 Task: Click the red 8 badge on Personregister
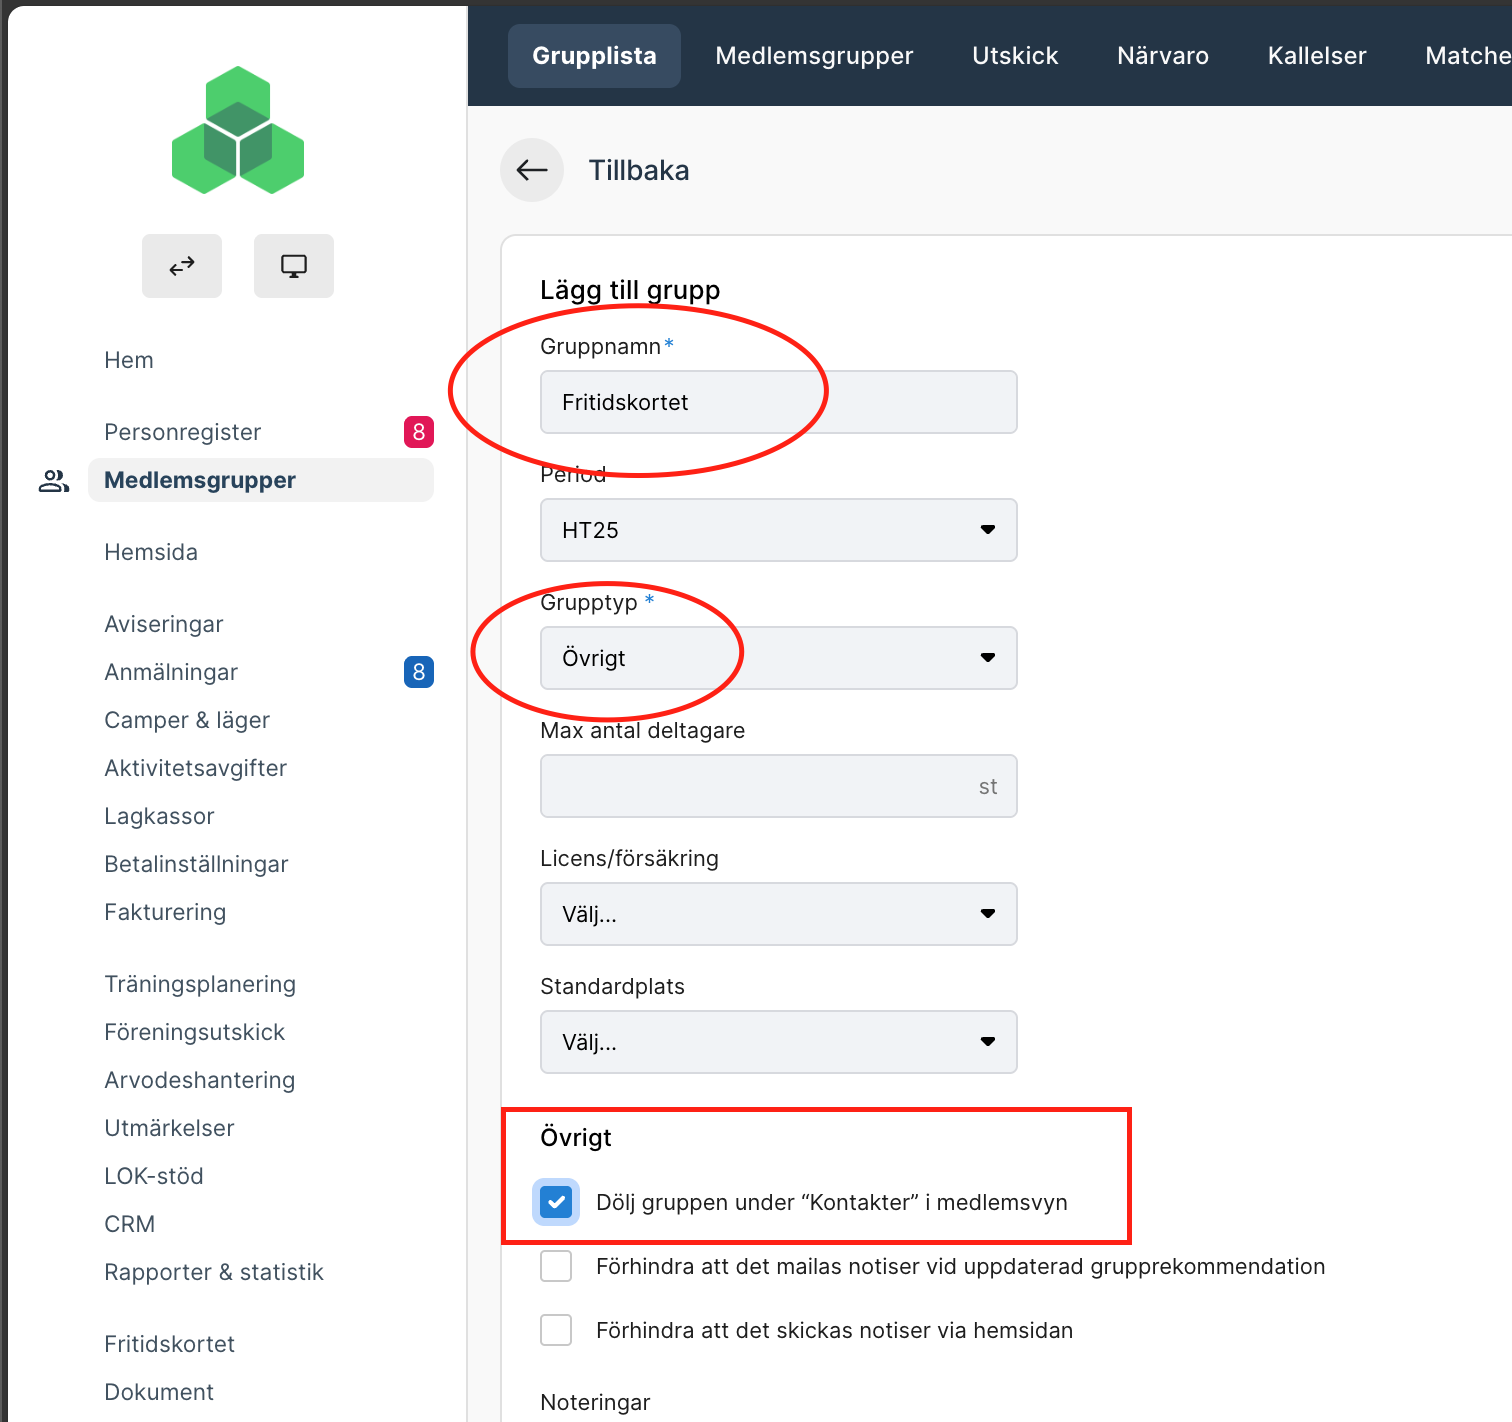419,432
